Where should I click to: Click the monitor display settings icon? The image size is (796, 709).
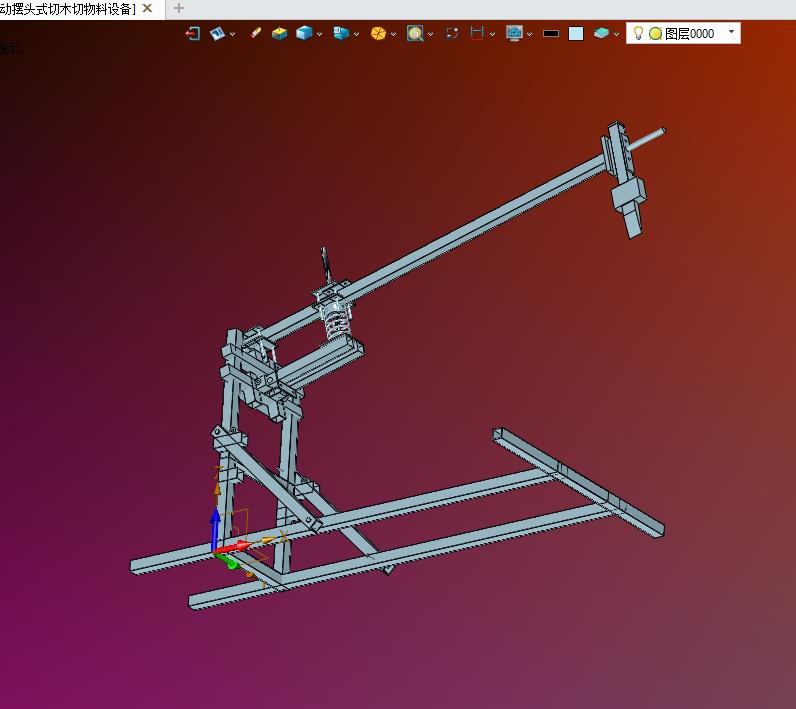pos(514,33)
